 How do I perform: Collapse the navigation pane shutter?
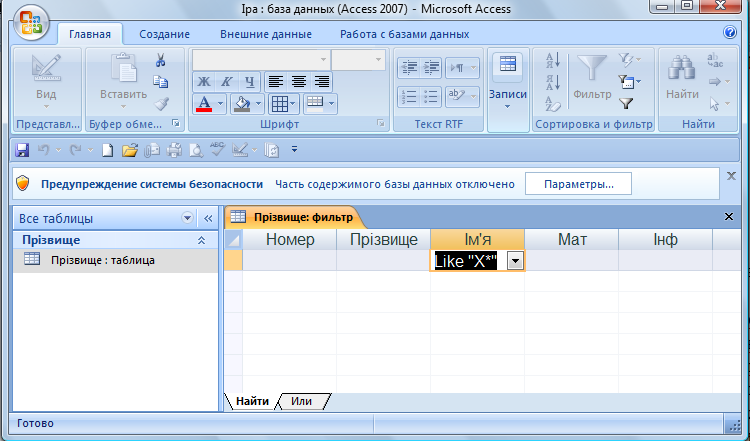[208, 219]
